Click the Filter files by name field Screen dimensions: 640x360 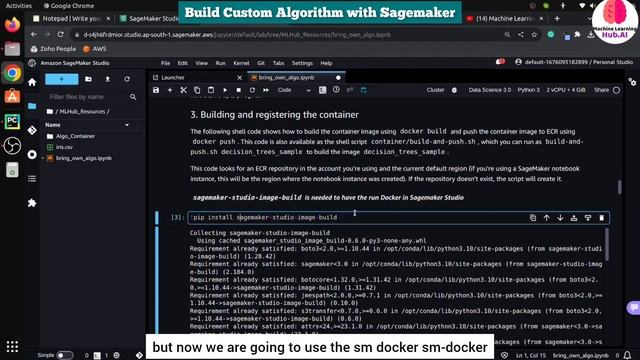92,97
